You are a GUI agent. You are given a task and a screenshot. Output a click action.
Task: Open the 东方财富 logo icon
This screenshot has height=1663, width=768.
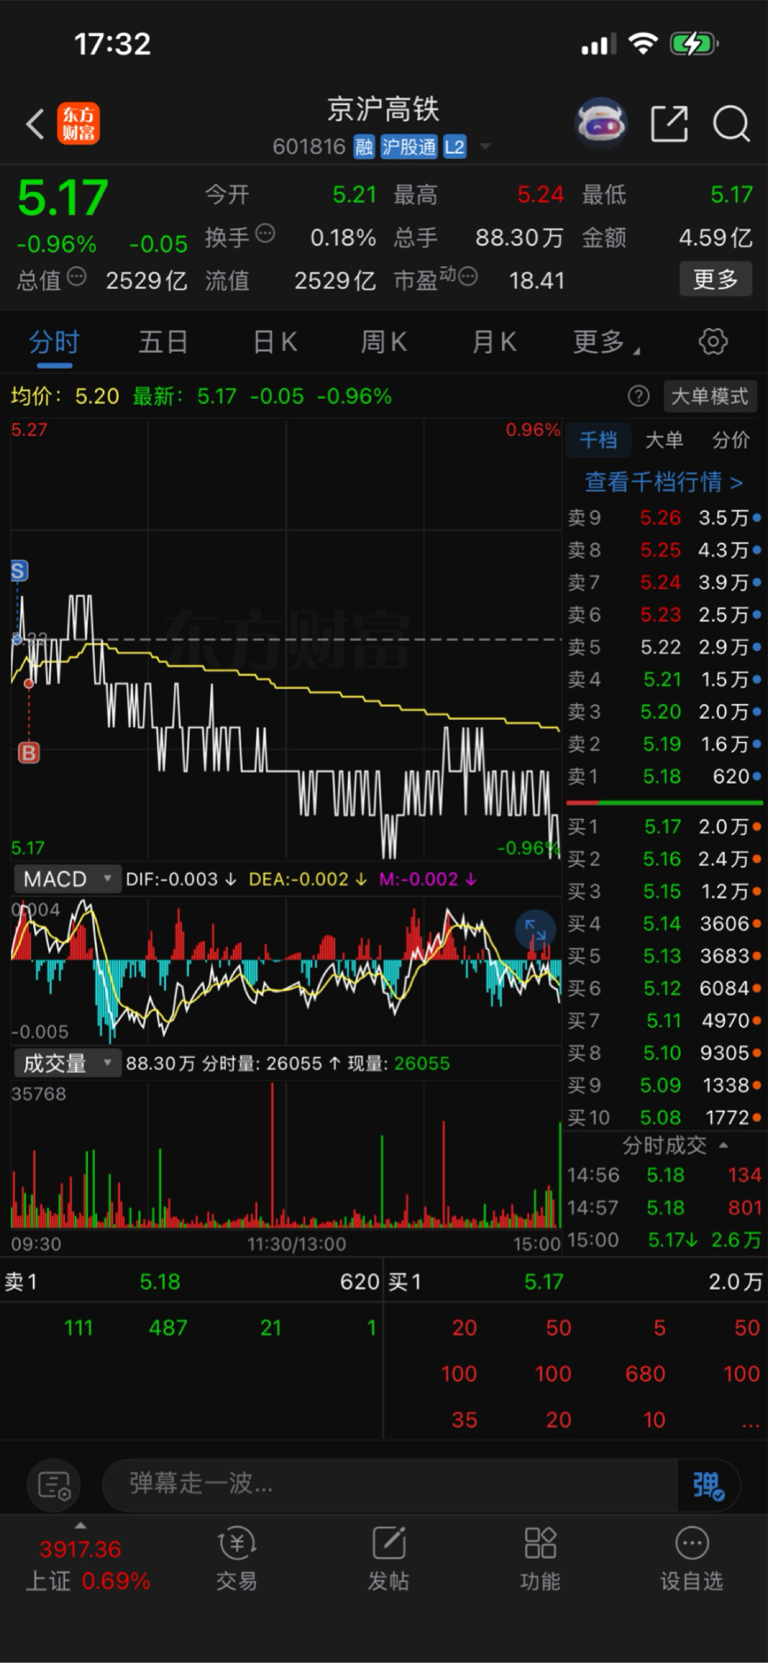point(78,124)
